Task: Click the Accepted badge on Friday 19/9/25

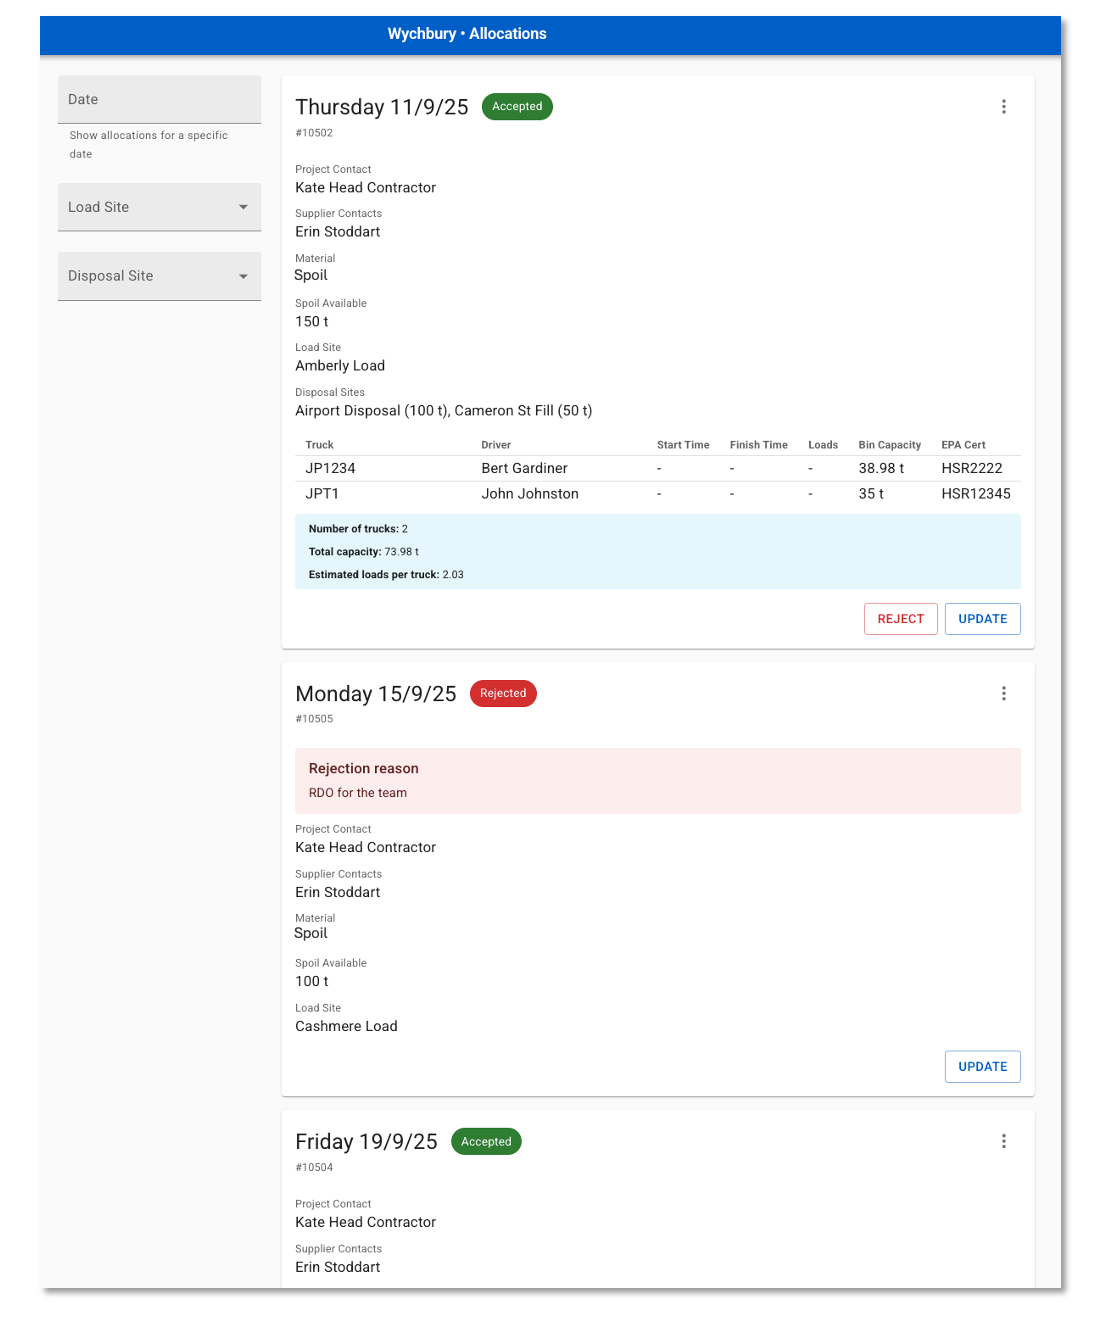Action: (486, 1142)
